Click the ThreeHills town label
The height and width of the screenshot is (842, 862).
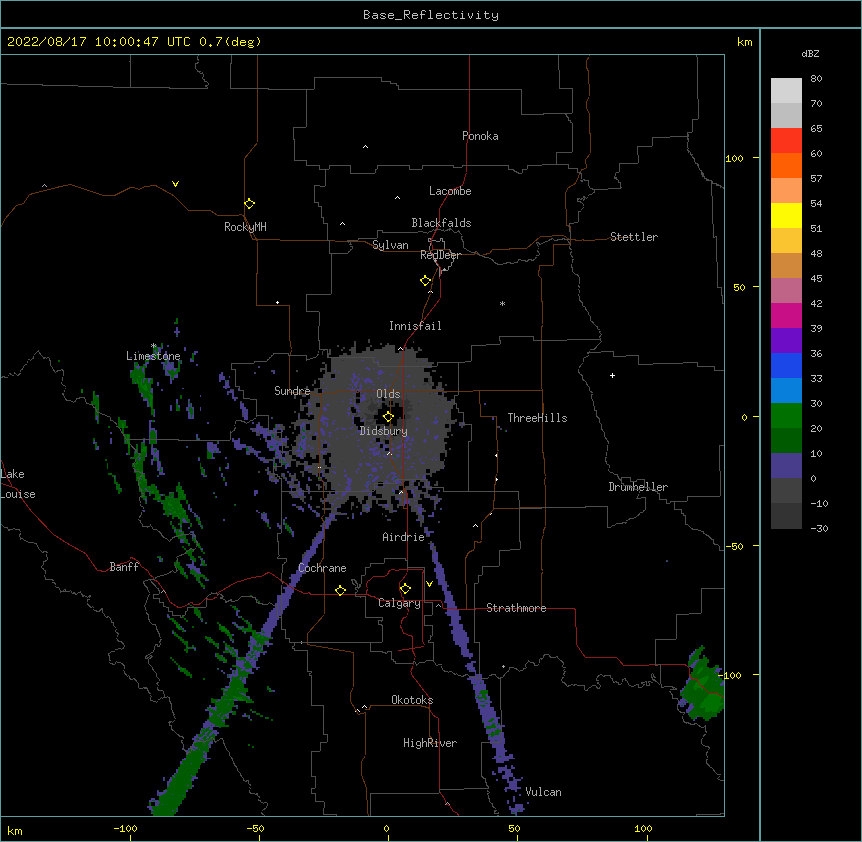point(537,418)
